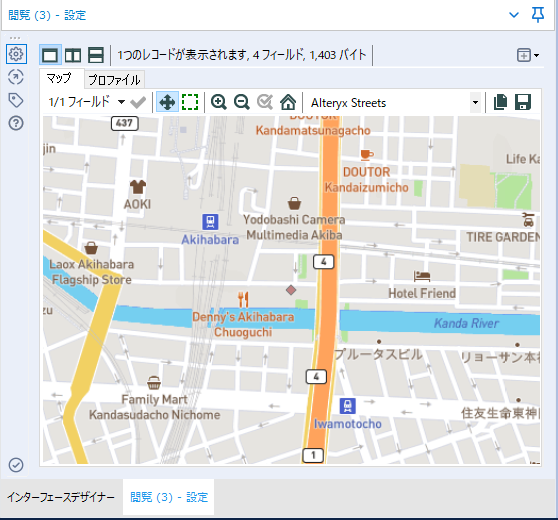
Task: Click the Kandamatsunagacho map label
Action: (x=313, y=131)
